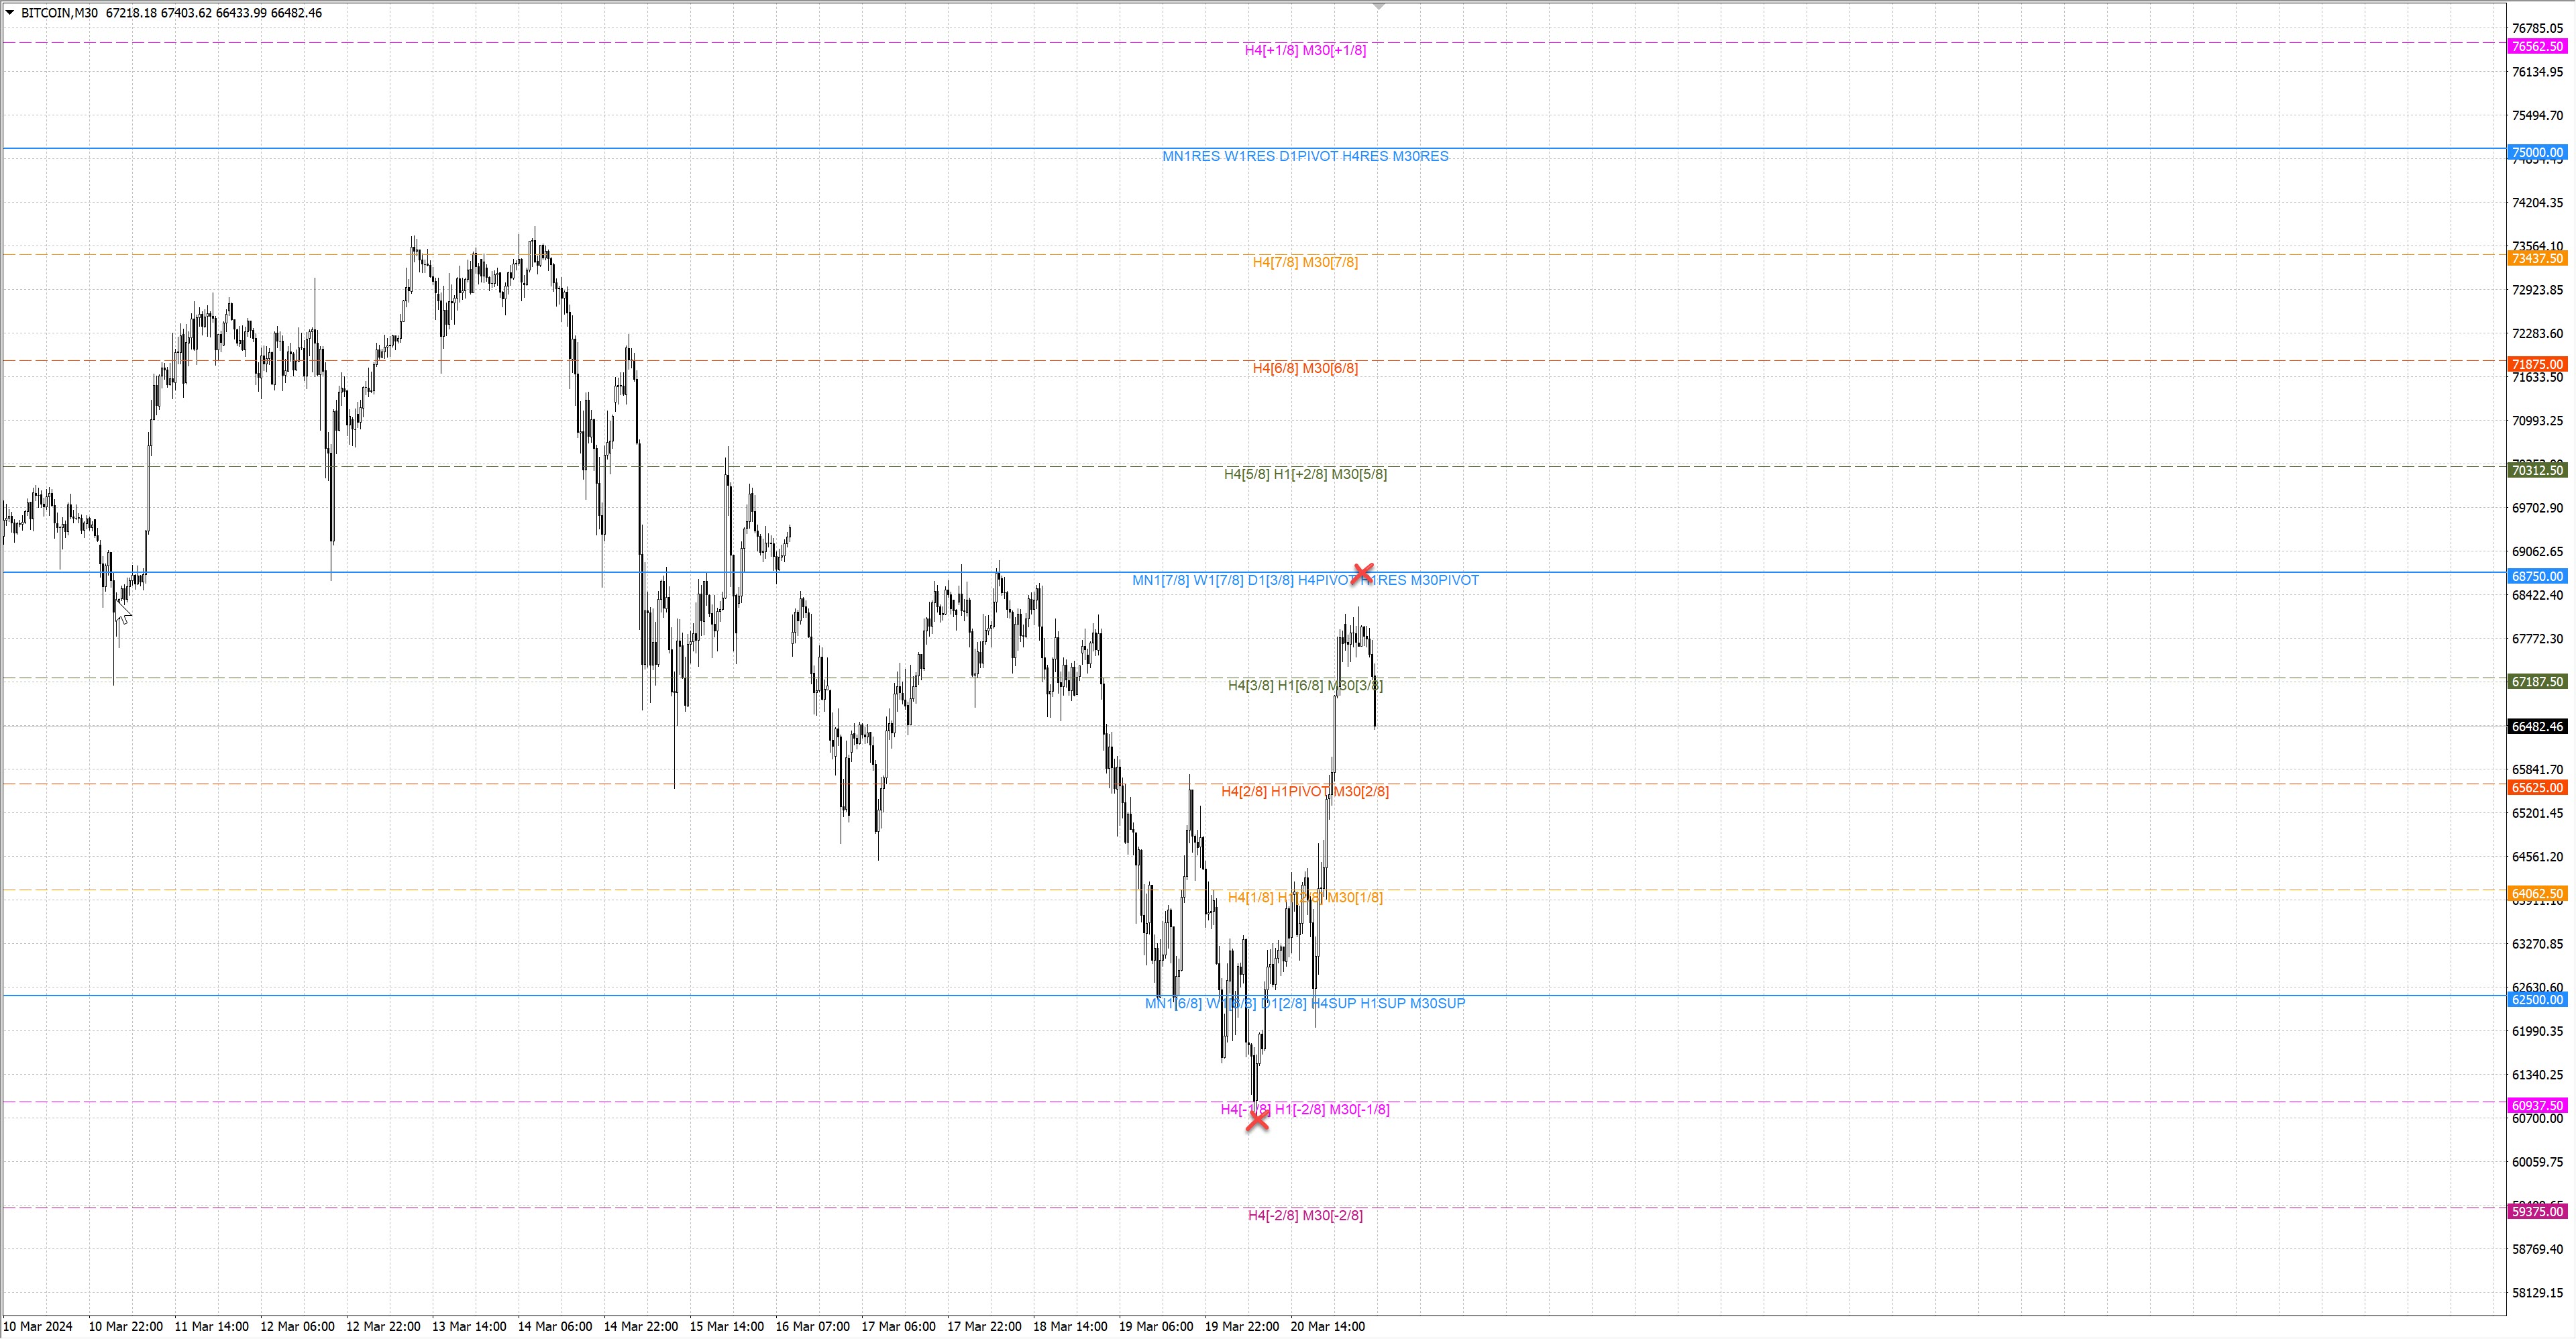Click red X marker near 68750 line
This screenshot has width=2576, height=1339.
point(1362,573)
